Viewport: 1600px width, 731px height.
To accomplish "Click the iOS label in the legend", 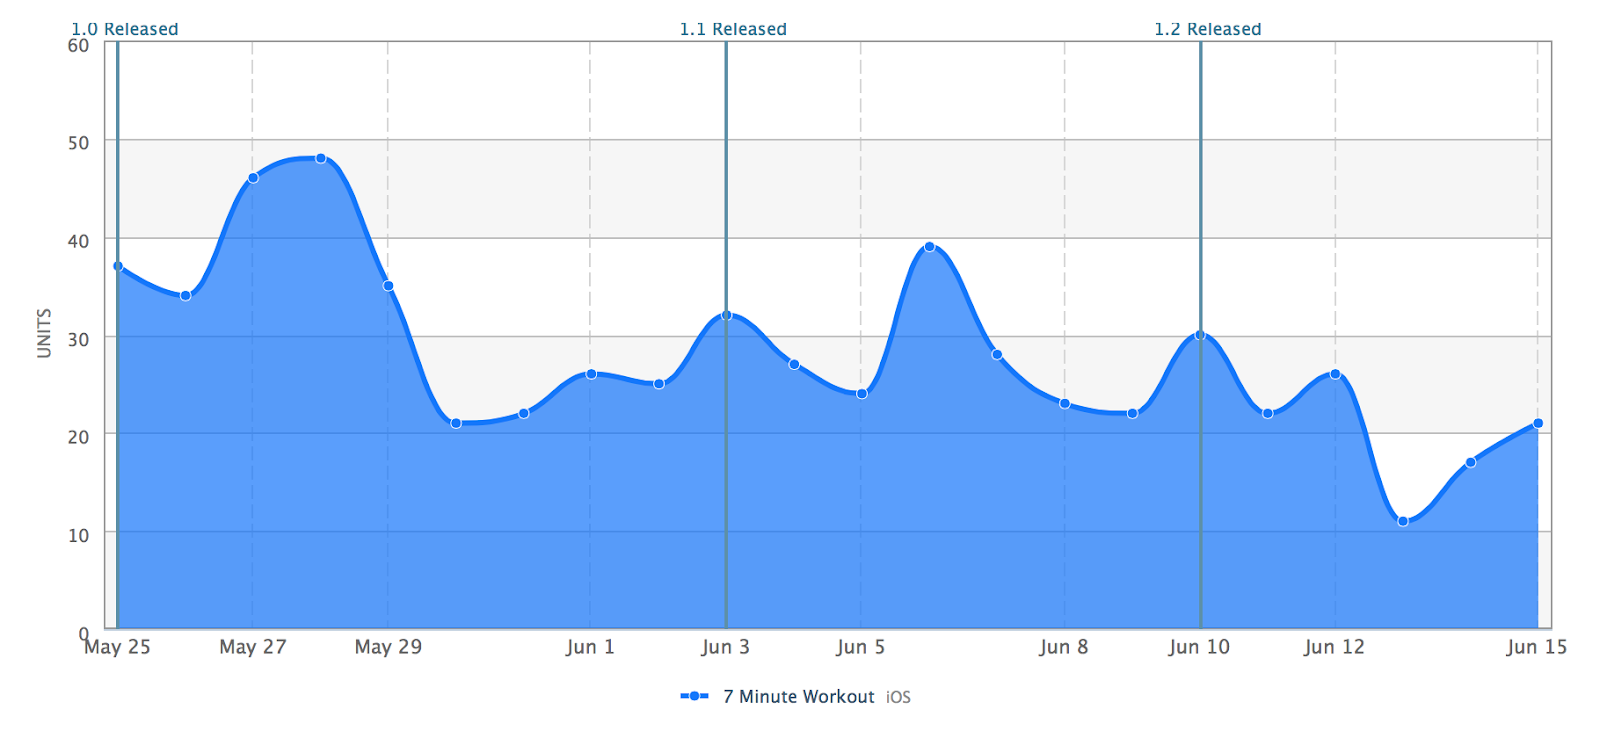I will click(898, 697).
